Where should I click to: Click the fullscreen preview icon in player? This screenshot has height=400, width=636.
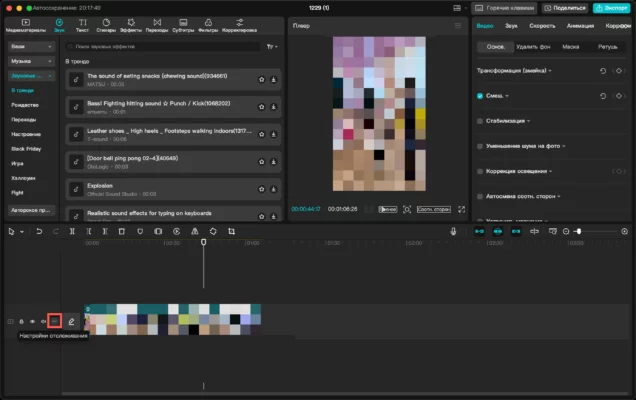click(462, 209)
